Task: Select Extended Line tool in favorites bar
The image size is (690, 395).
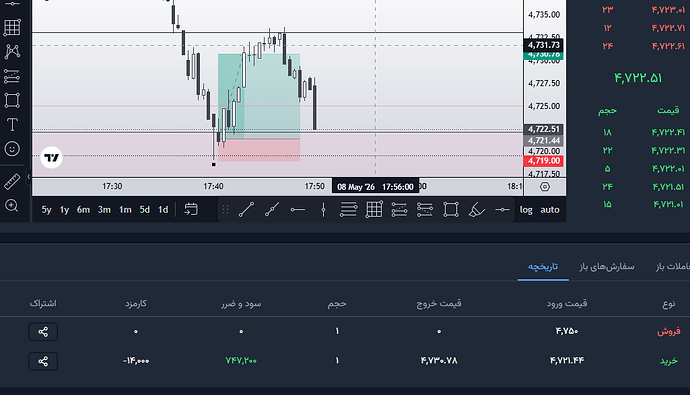Action: 272,210
